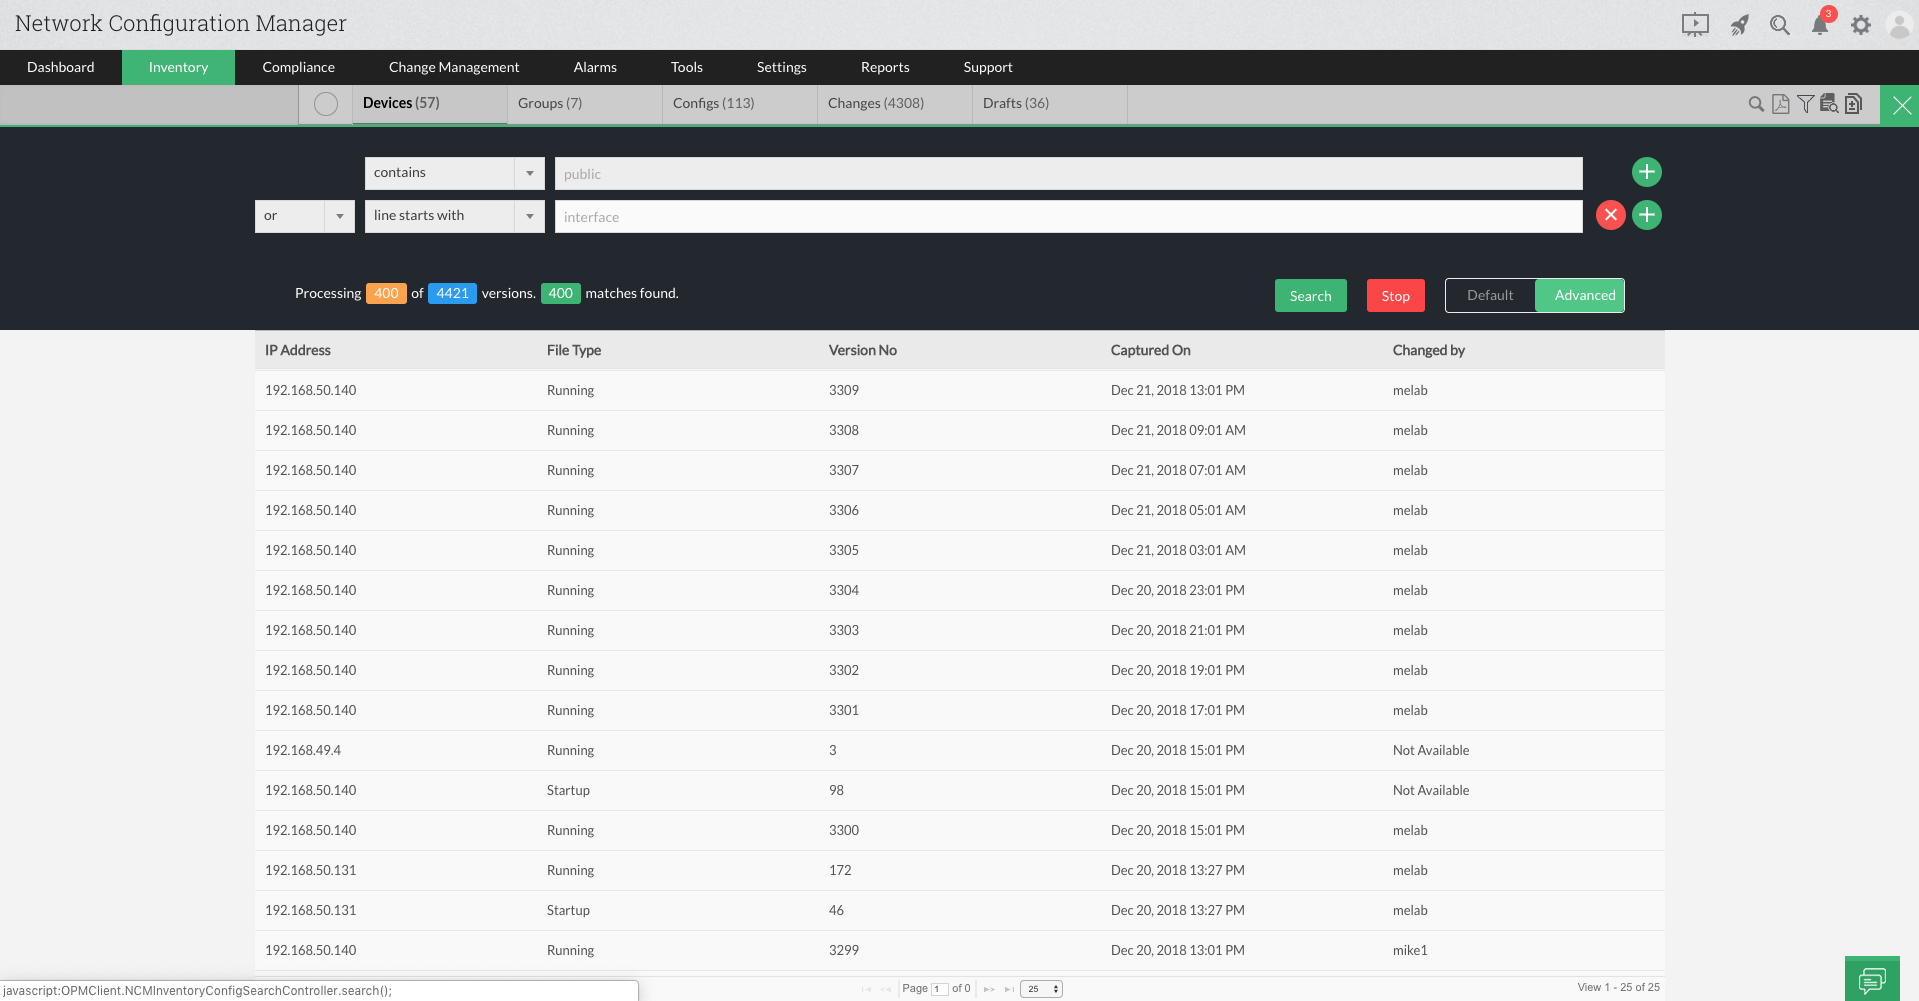Select the circular checkbox beside the tab bar
The width and height of the screenshot is (1919, 1001).
point(324,103)
